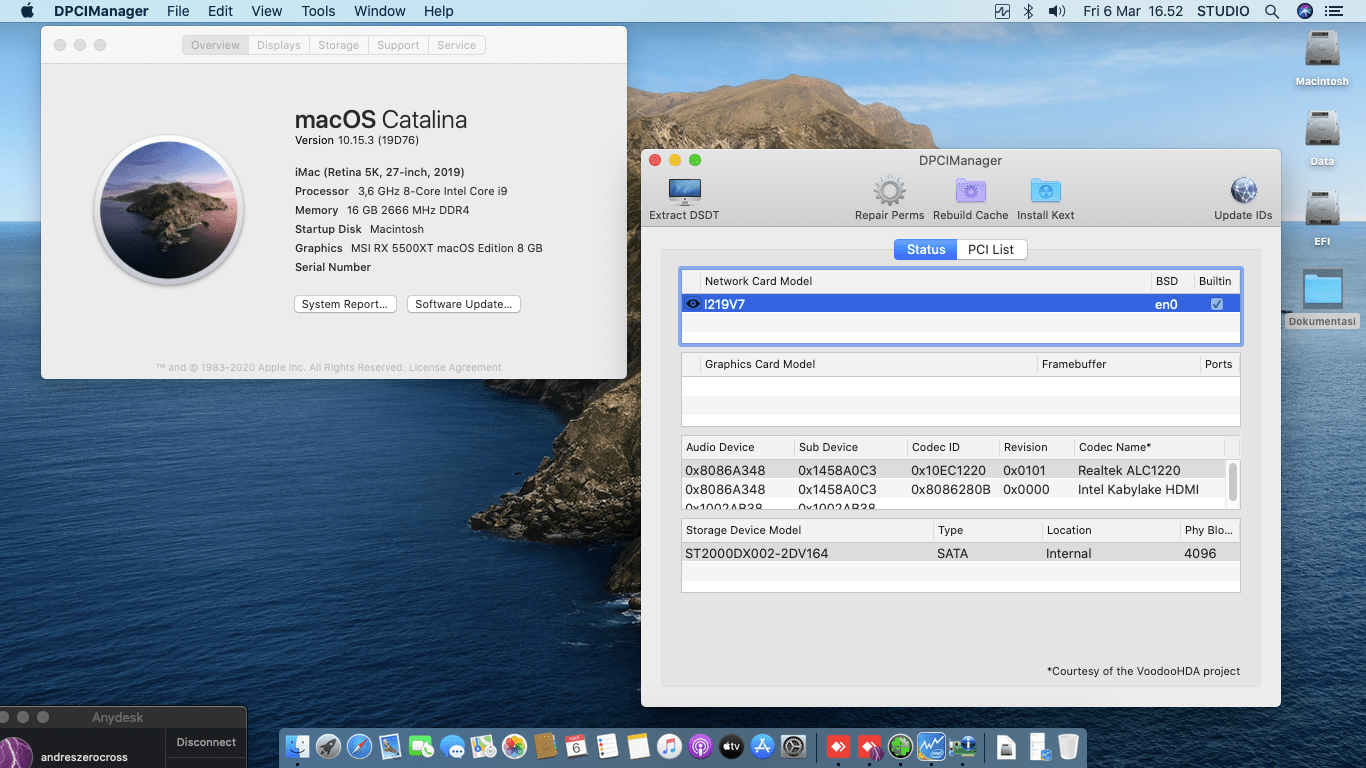The width and height of the screenshot is (1366, 768).
Task: Toggle Builtin checkbox for I219V7
Action: [1217, 304]
